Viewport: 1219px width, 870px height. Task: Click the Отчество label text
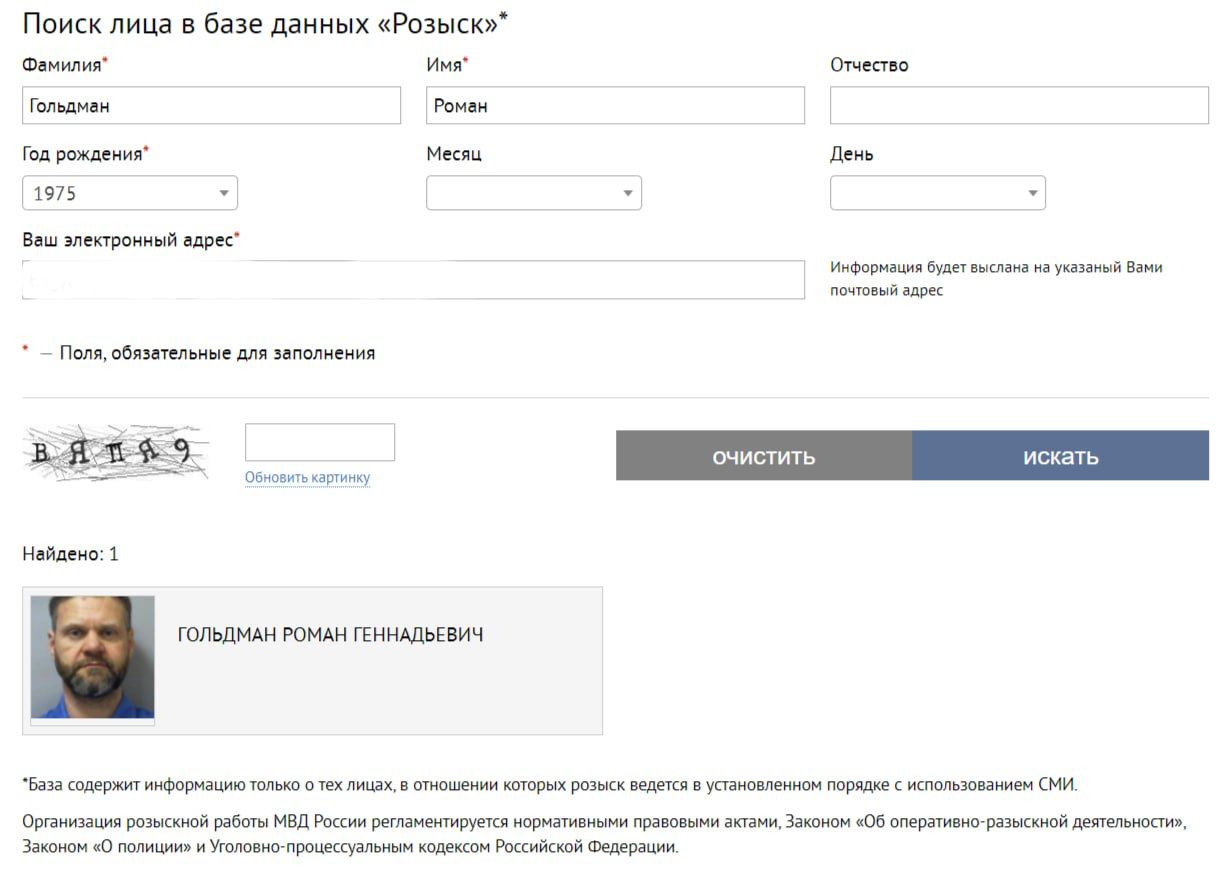coord(869,65)
